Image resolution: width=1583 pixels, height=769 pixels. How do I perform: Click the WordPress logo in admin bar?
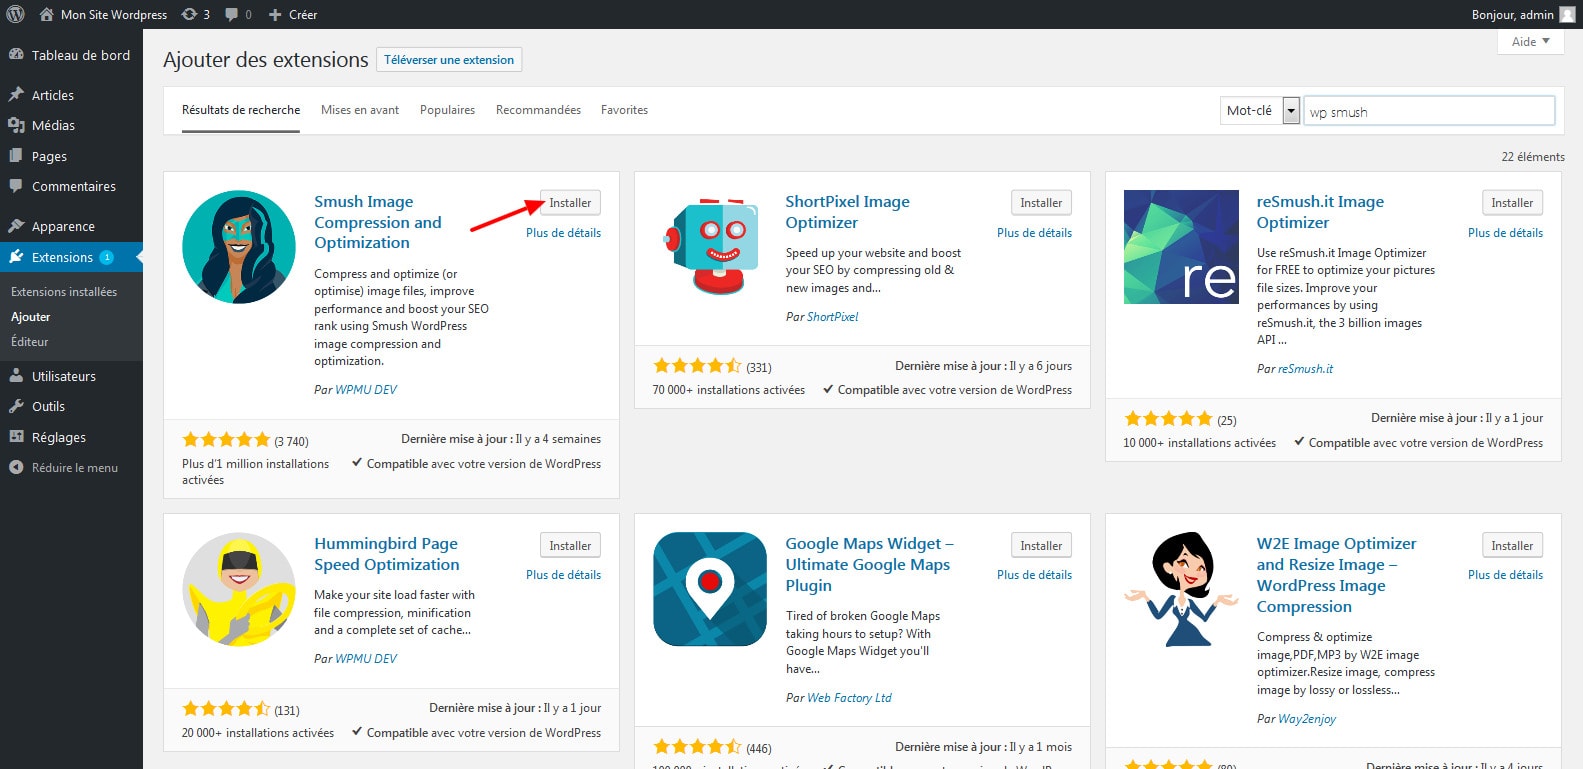pyautogui.click(x=15, y=14)
